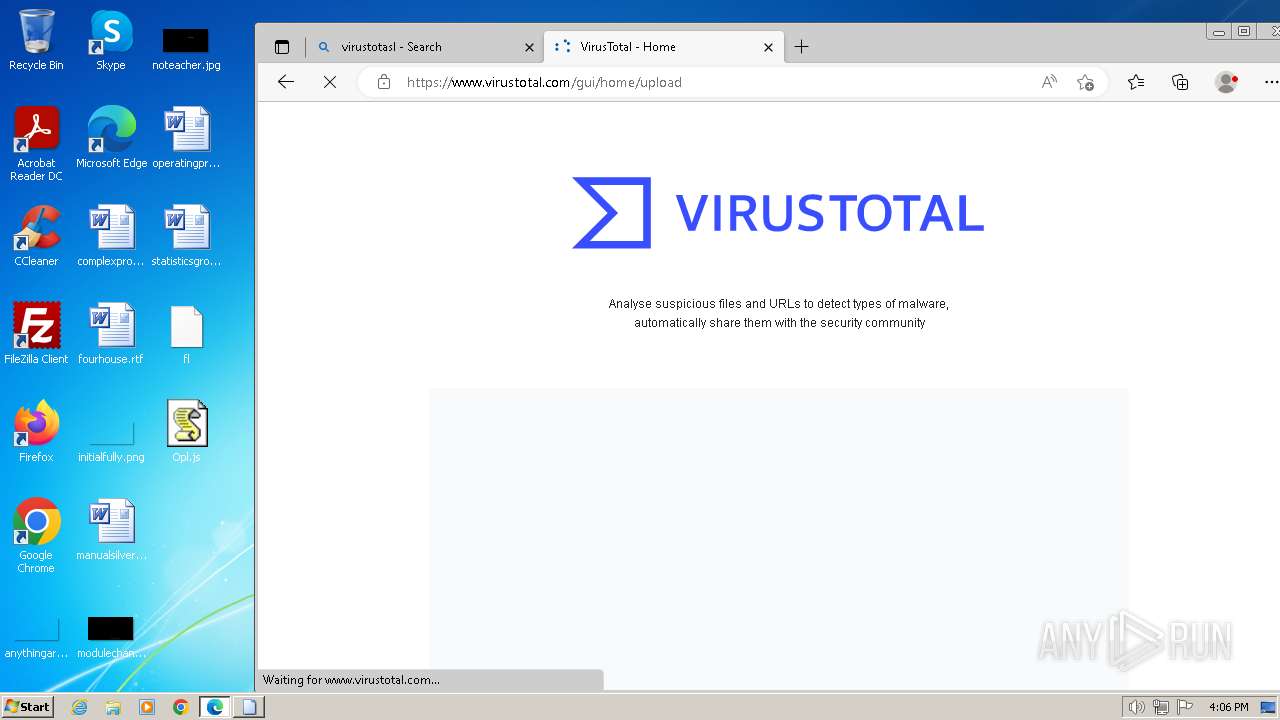Viewport: 1280px width, 720px height.
Task: Open a new browser tab
Action: click(801, 47)
